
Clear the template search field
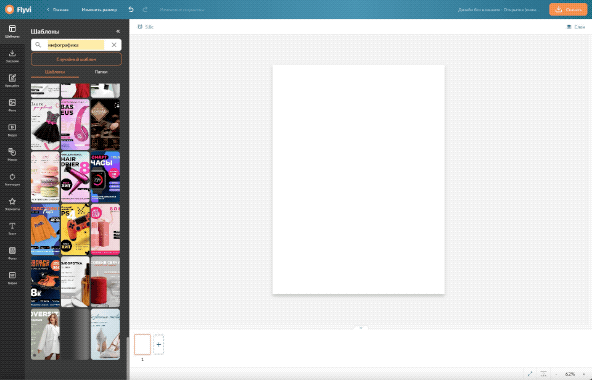click(114, 45)
